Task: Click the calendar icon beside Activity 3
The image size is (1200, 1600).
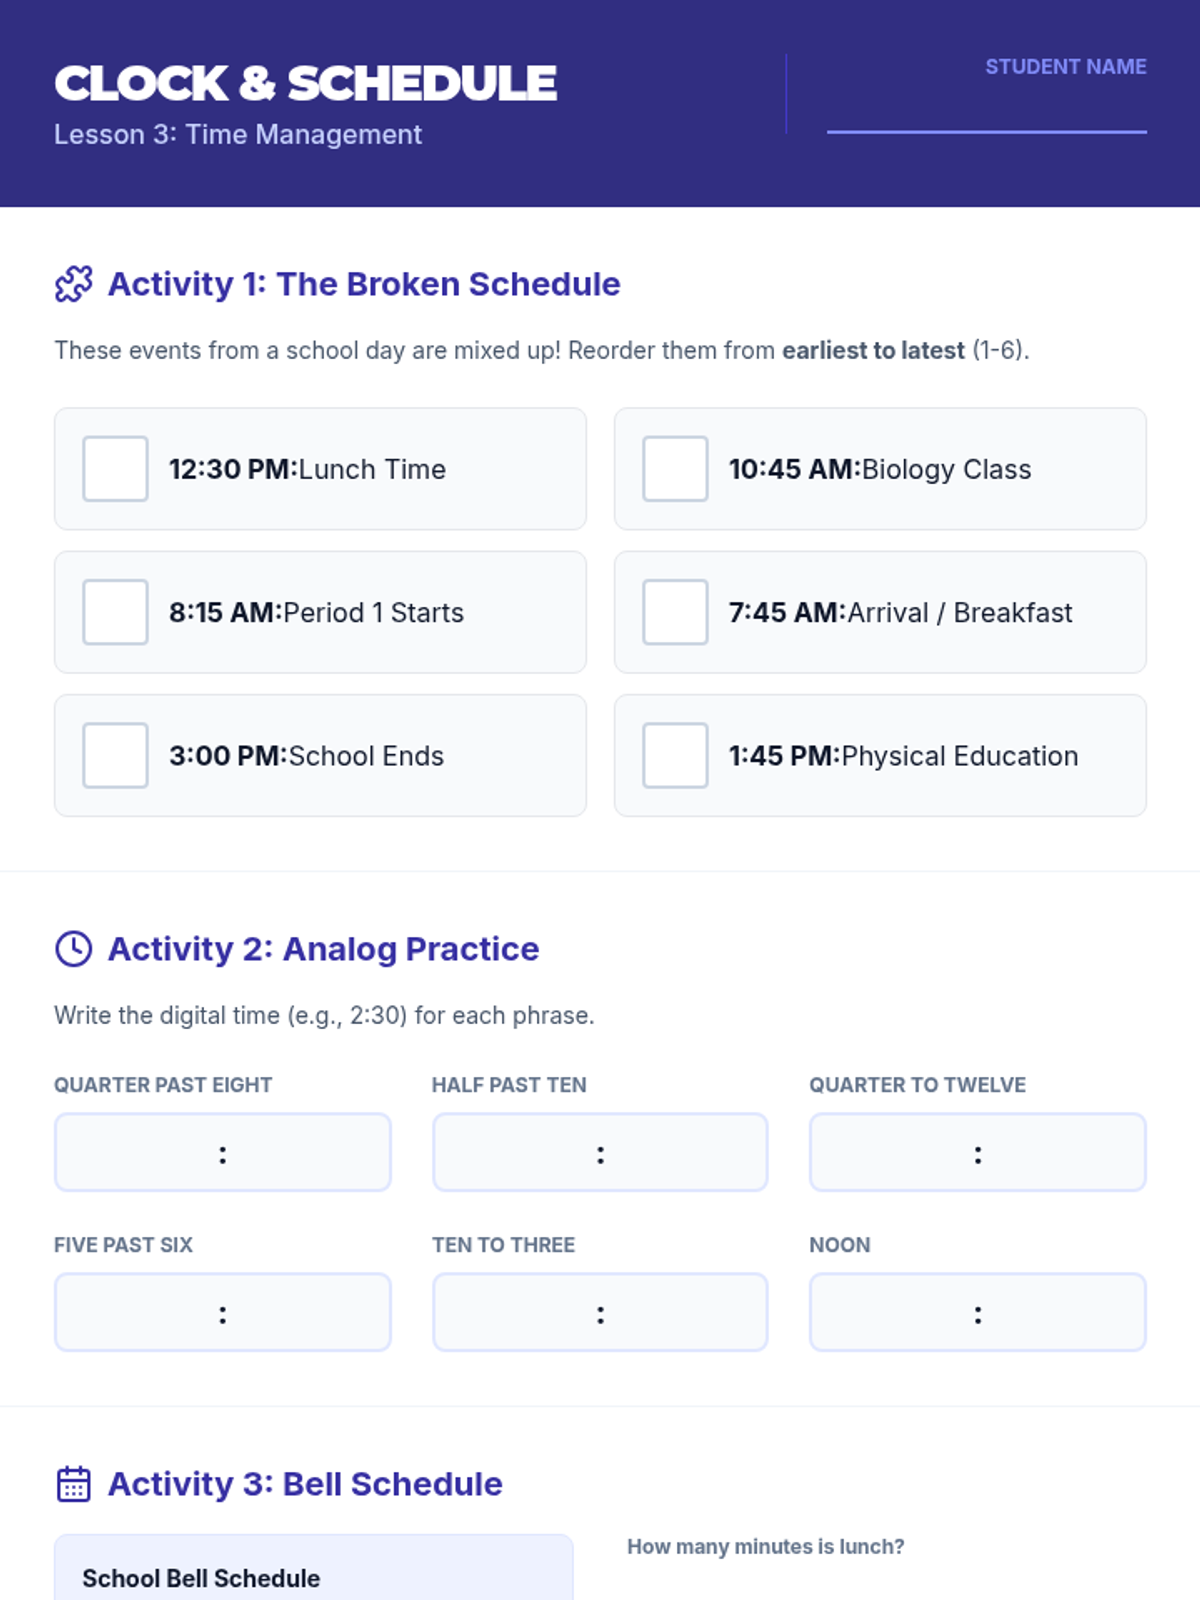Action: [73, 1484]
